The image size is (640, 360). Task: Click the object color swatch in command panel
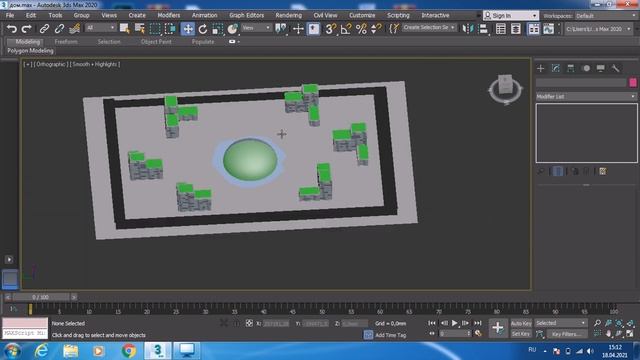633,82
